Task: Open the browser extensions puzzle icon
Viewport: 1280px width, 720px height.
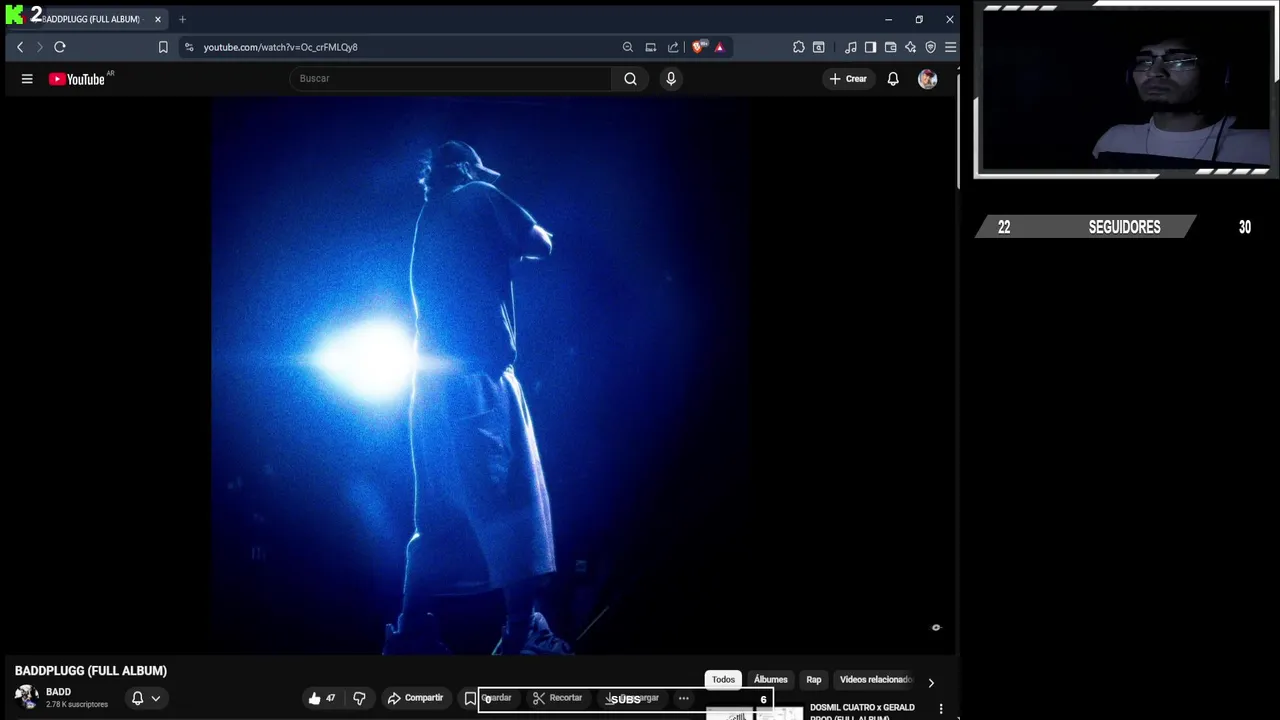Action: tap(799, 47)
